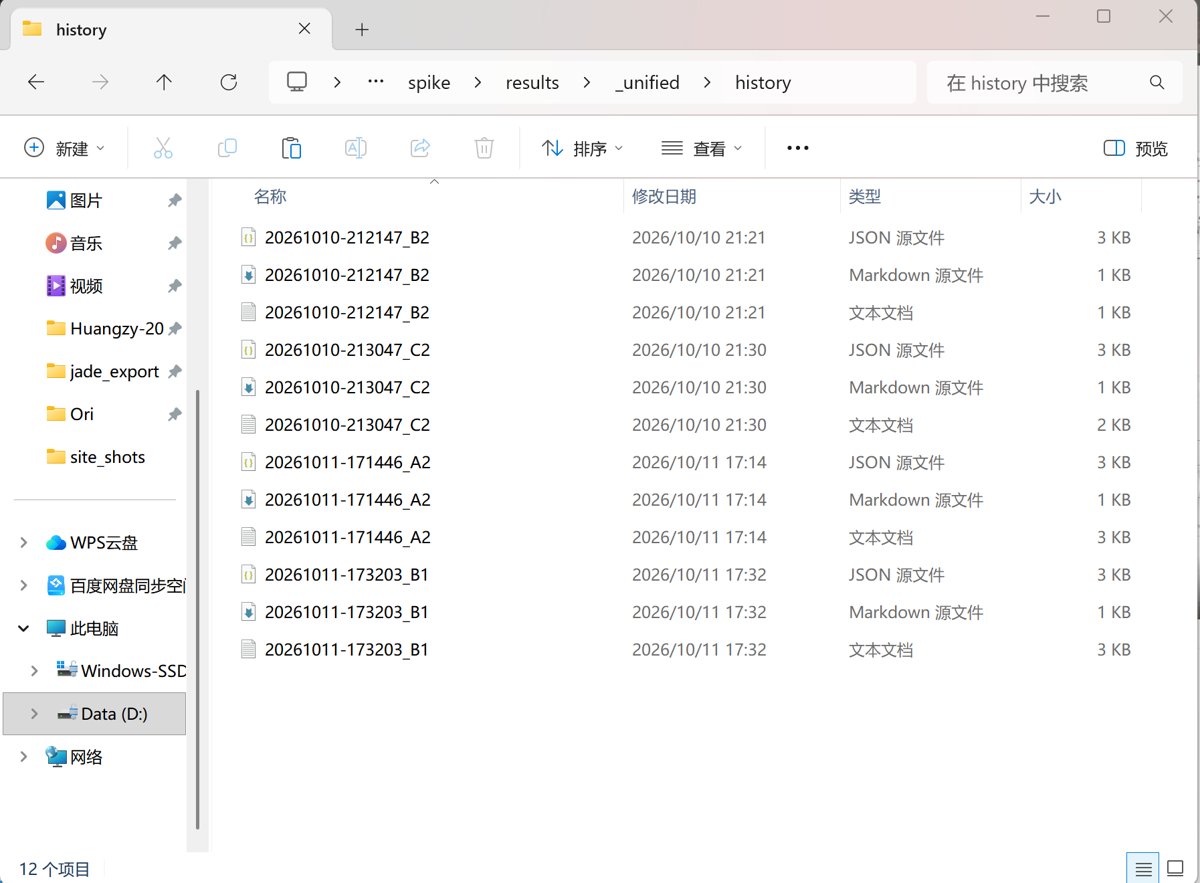Click the search magnifier icon

1156,83
